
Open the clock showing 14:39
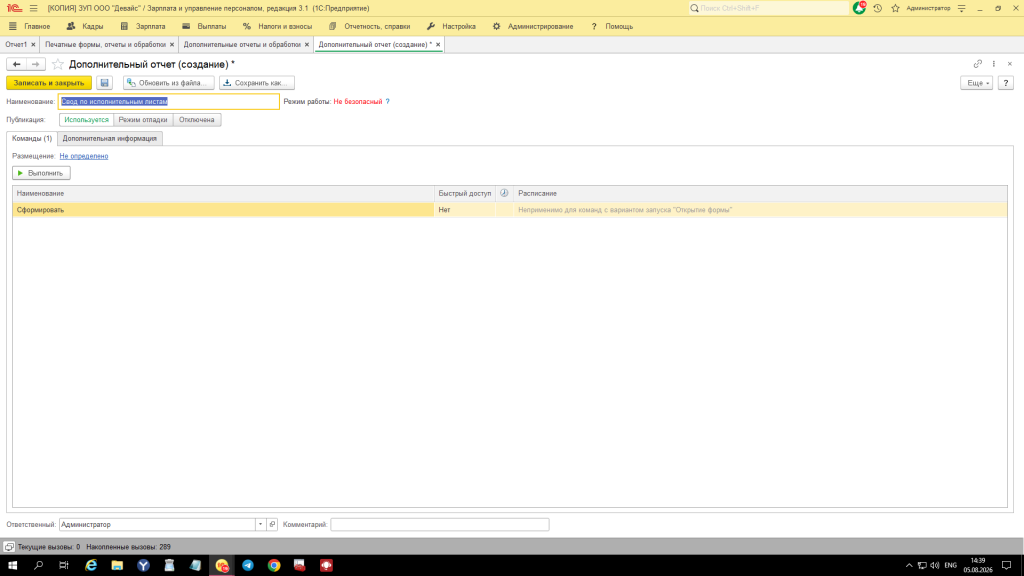978,566
